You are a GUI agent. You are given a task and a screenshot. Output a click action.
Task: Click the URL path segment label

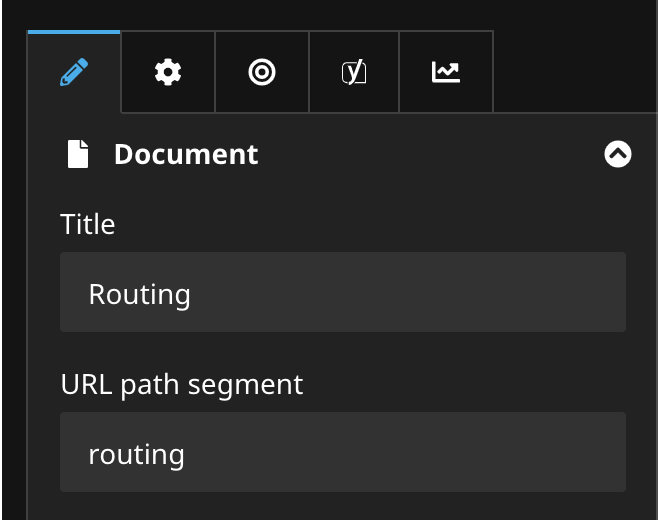point(182,384)
